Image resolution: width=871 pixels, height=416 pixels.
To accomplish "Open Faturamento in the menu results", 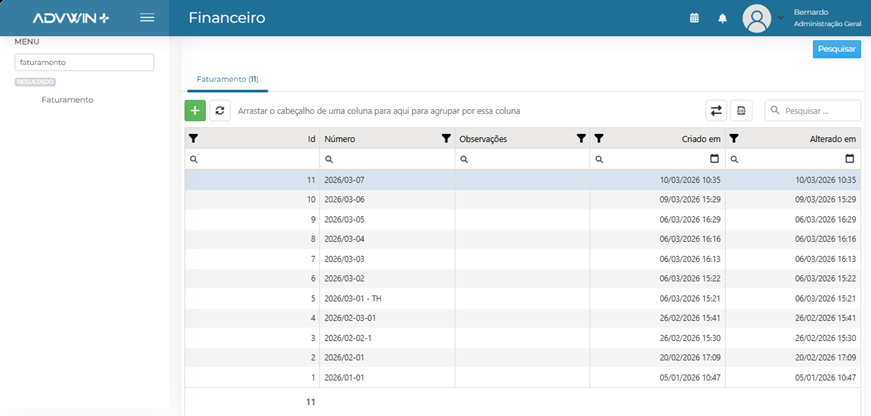I will [x=67, y=100].
